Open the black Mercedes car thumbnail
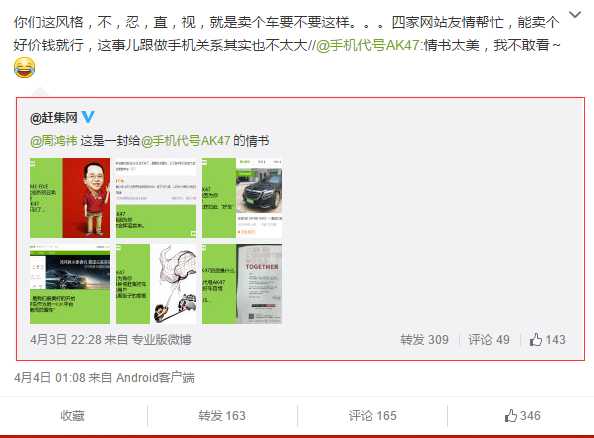594x438 pixels. (x=242, y=198)
